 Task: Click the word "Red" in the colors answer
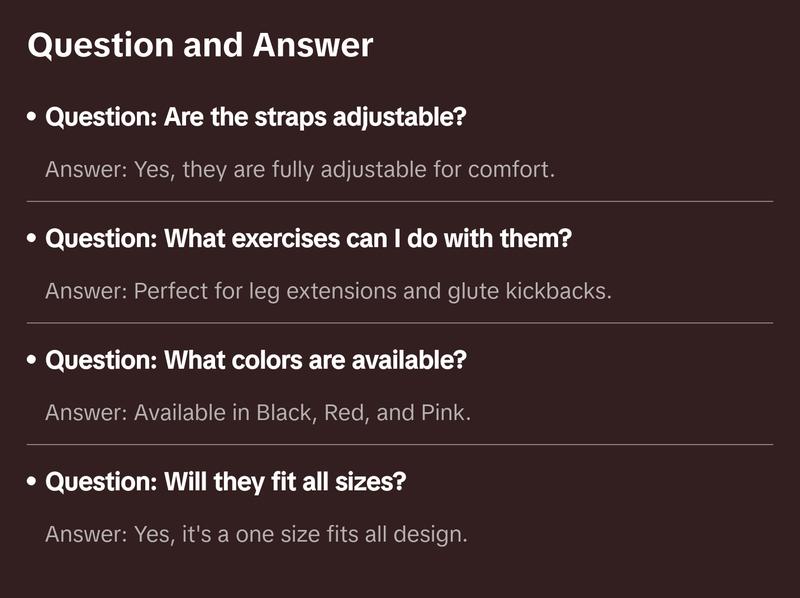point(345,413)
